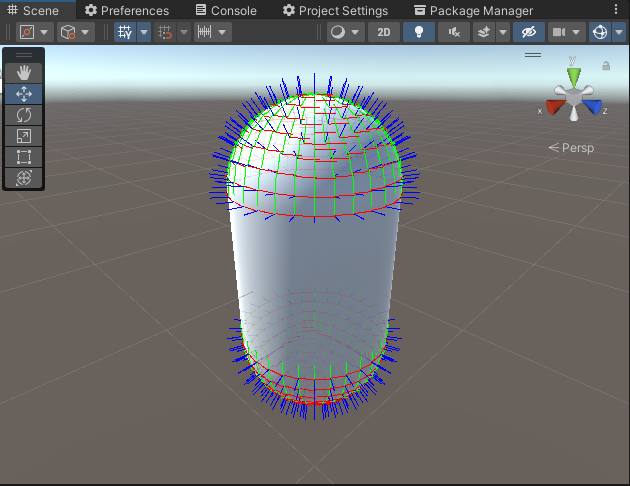Click the tools overlay drag handle
Image resolution: width=630 pixels, height=486 pixels.
[x=24, y=55]
